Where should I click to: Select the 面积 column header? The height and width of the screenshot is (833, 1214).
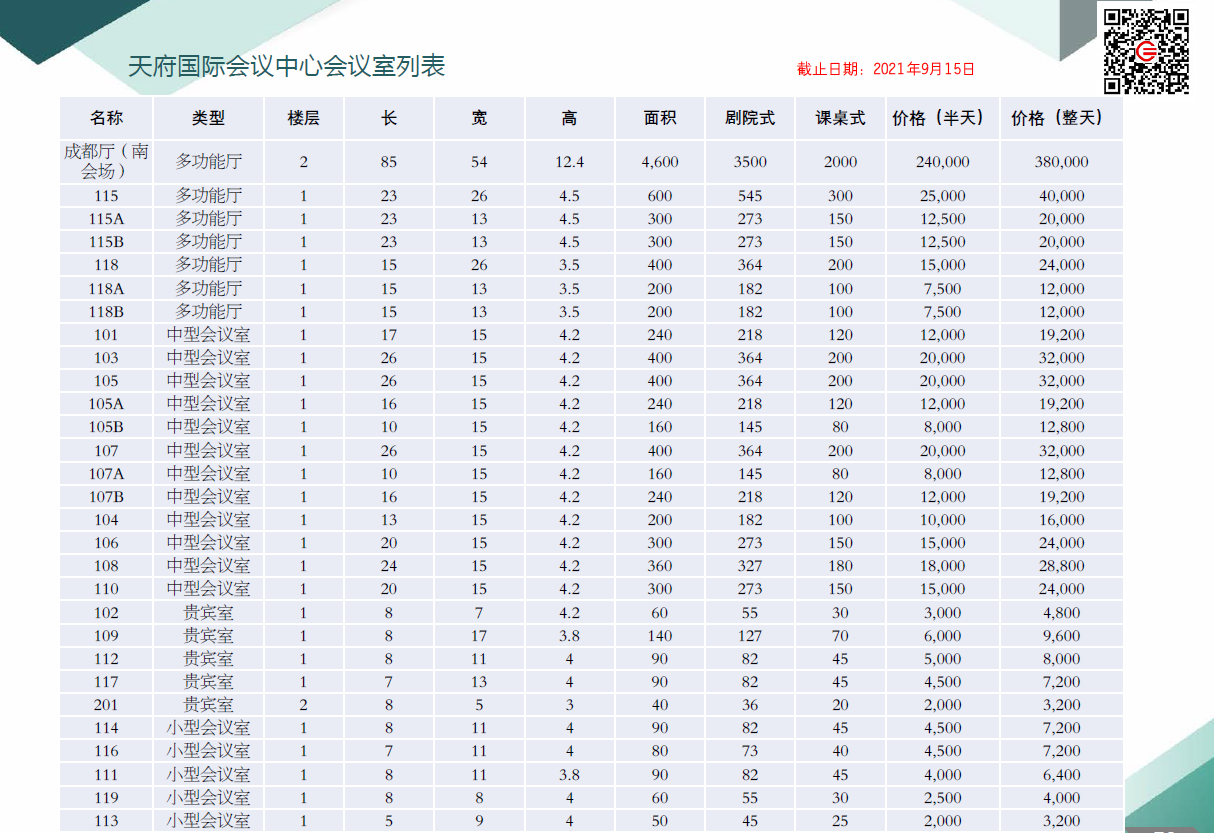(x=660, y=118)
